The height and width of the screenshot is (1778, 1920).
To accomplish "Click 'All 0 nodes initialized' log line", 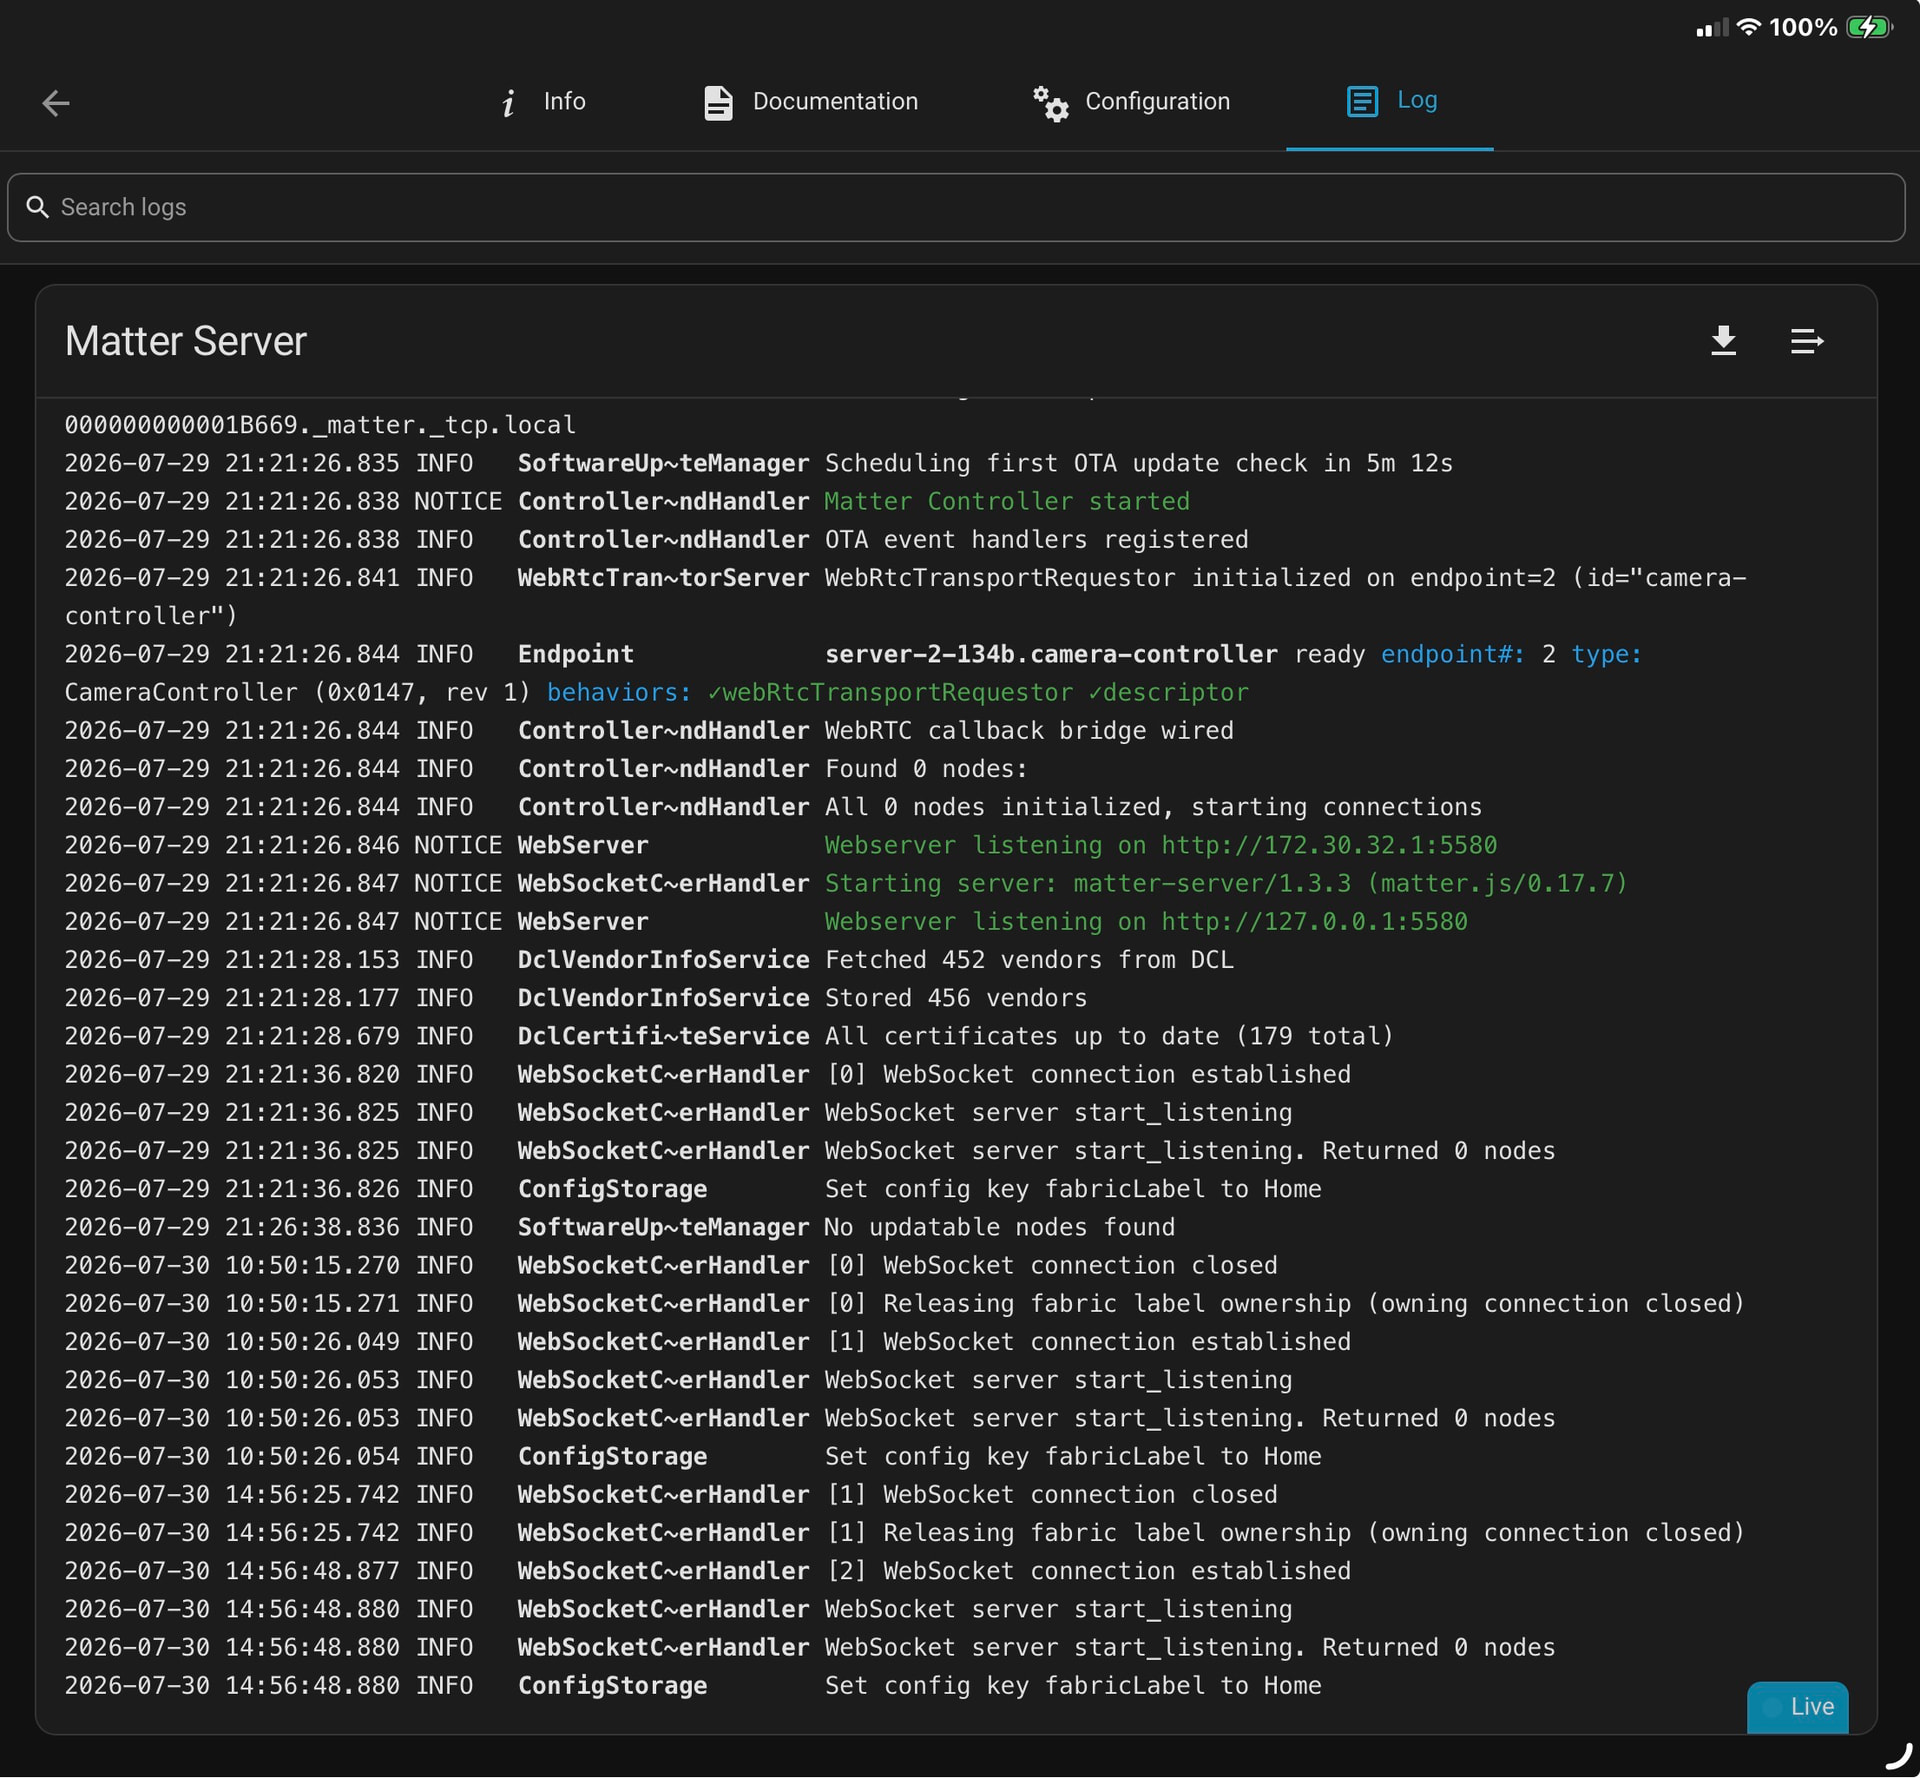I will tap(1153, 806).
